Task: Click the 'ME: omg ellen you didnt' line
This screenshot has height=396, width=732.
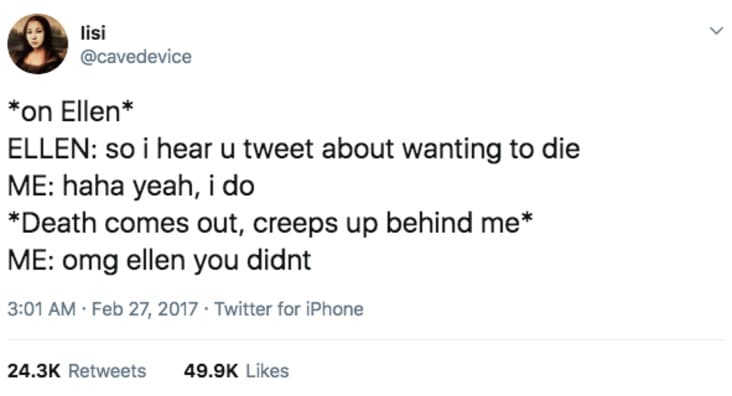Action: [x=159, y=260]
